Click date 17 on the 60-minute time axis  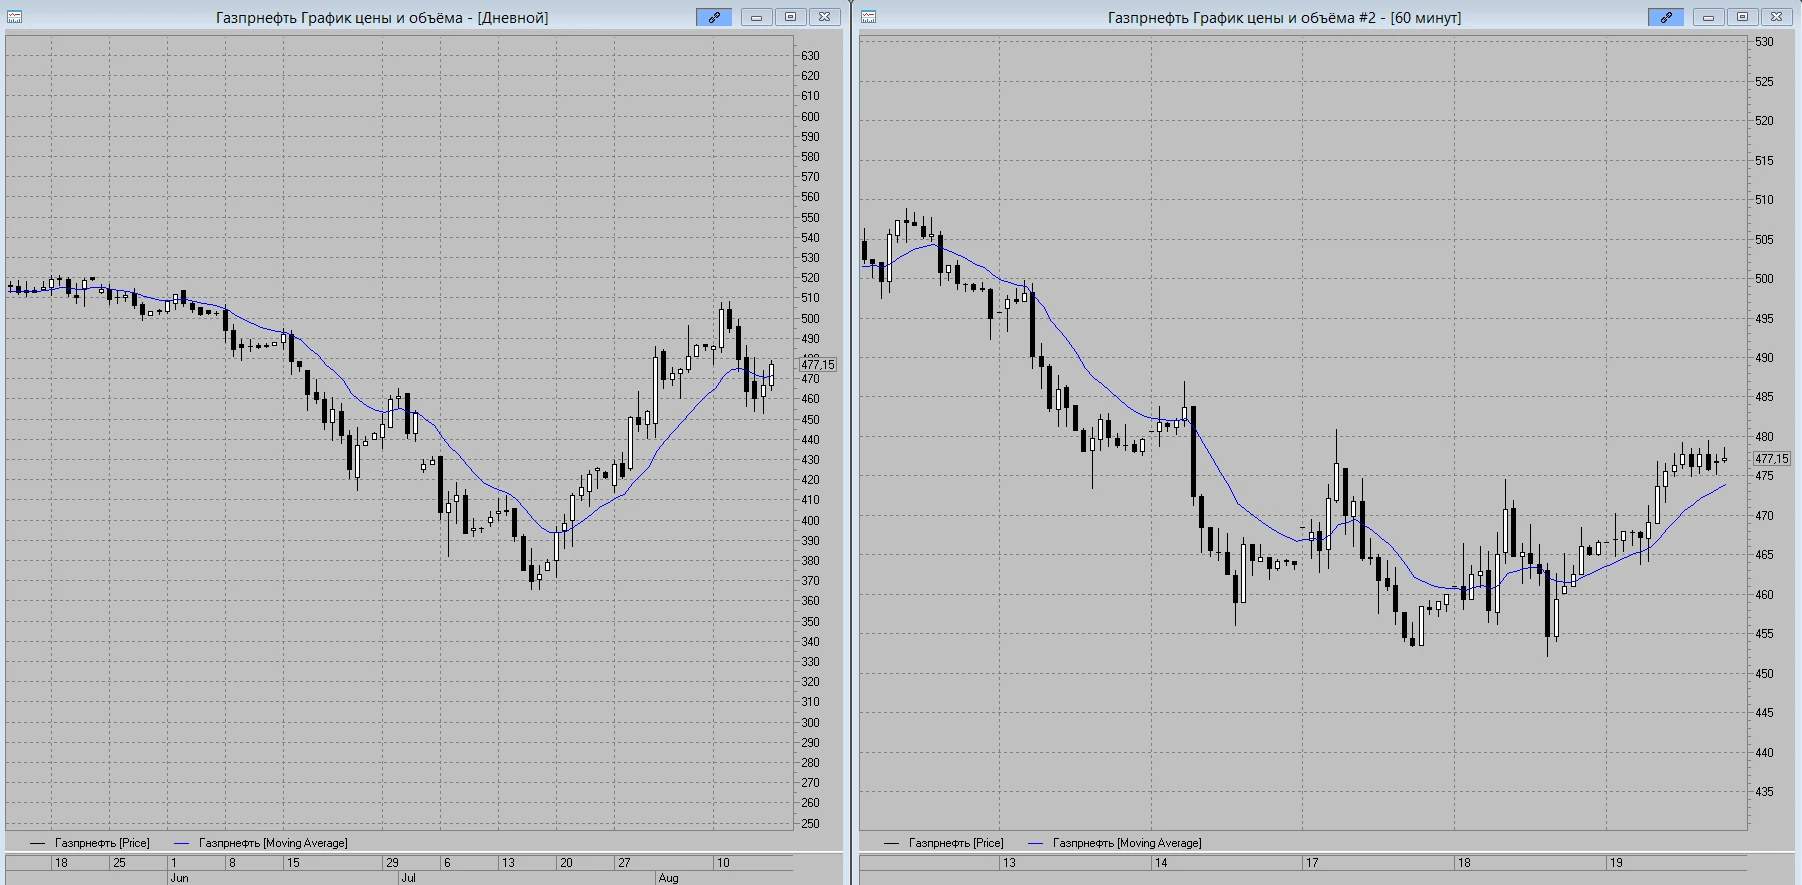click(1310, 862)
